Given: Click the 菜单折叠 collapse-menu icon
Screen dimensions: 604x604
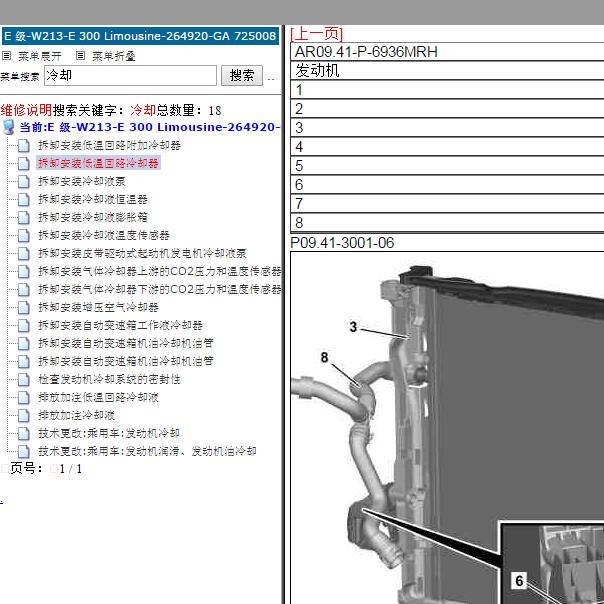Looking at the screenshot, I should tap(80, 56).
